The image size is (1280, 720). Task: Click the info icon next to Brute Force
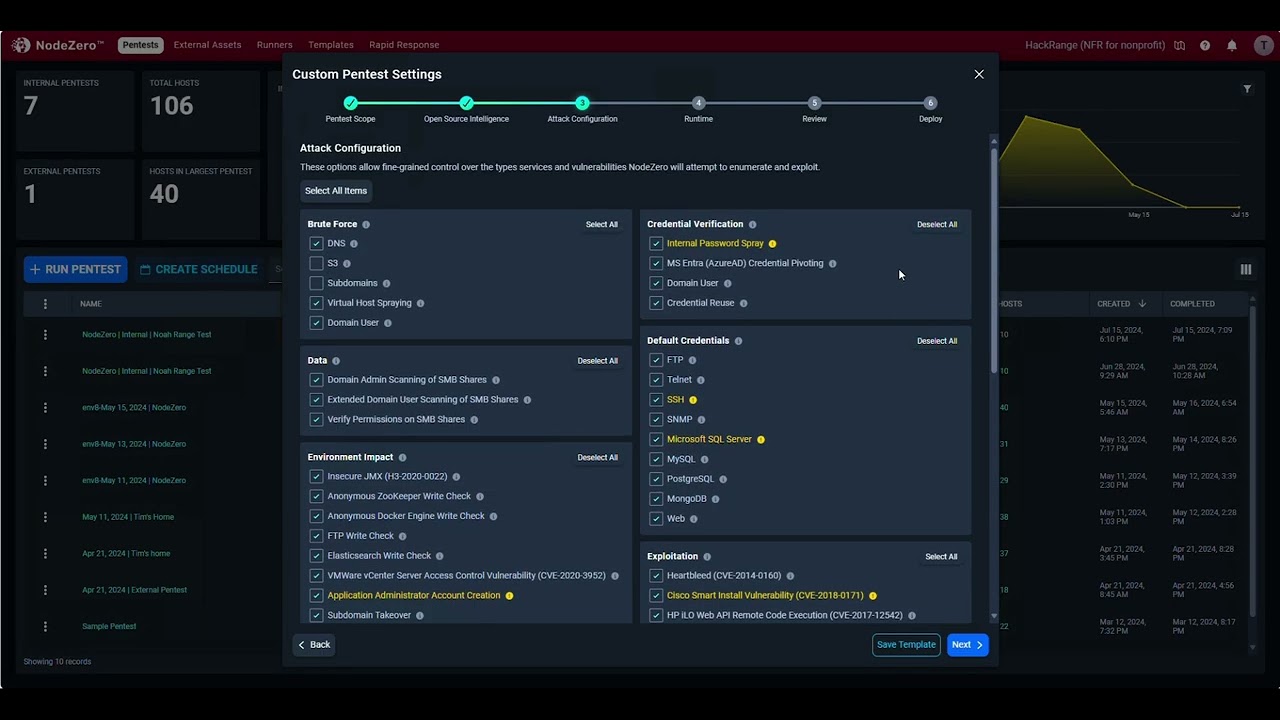coord(366,225)
